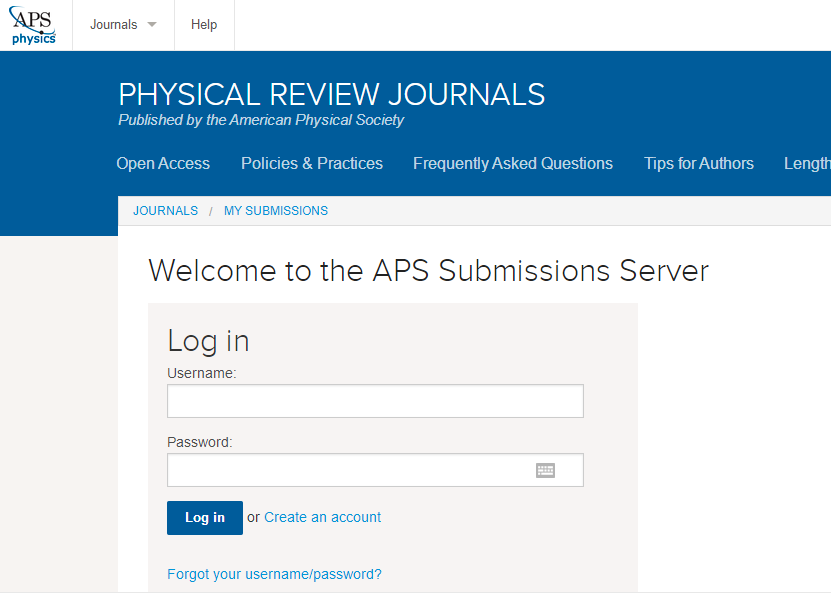Select Frequently Asked Questions in the navigation bar
The width and height of the screenshot is (831, 593).
[x=513, y=163]
